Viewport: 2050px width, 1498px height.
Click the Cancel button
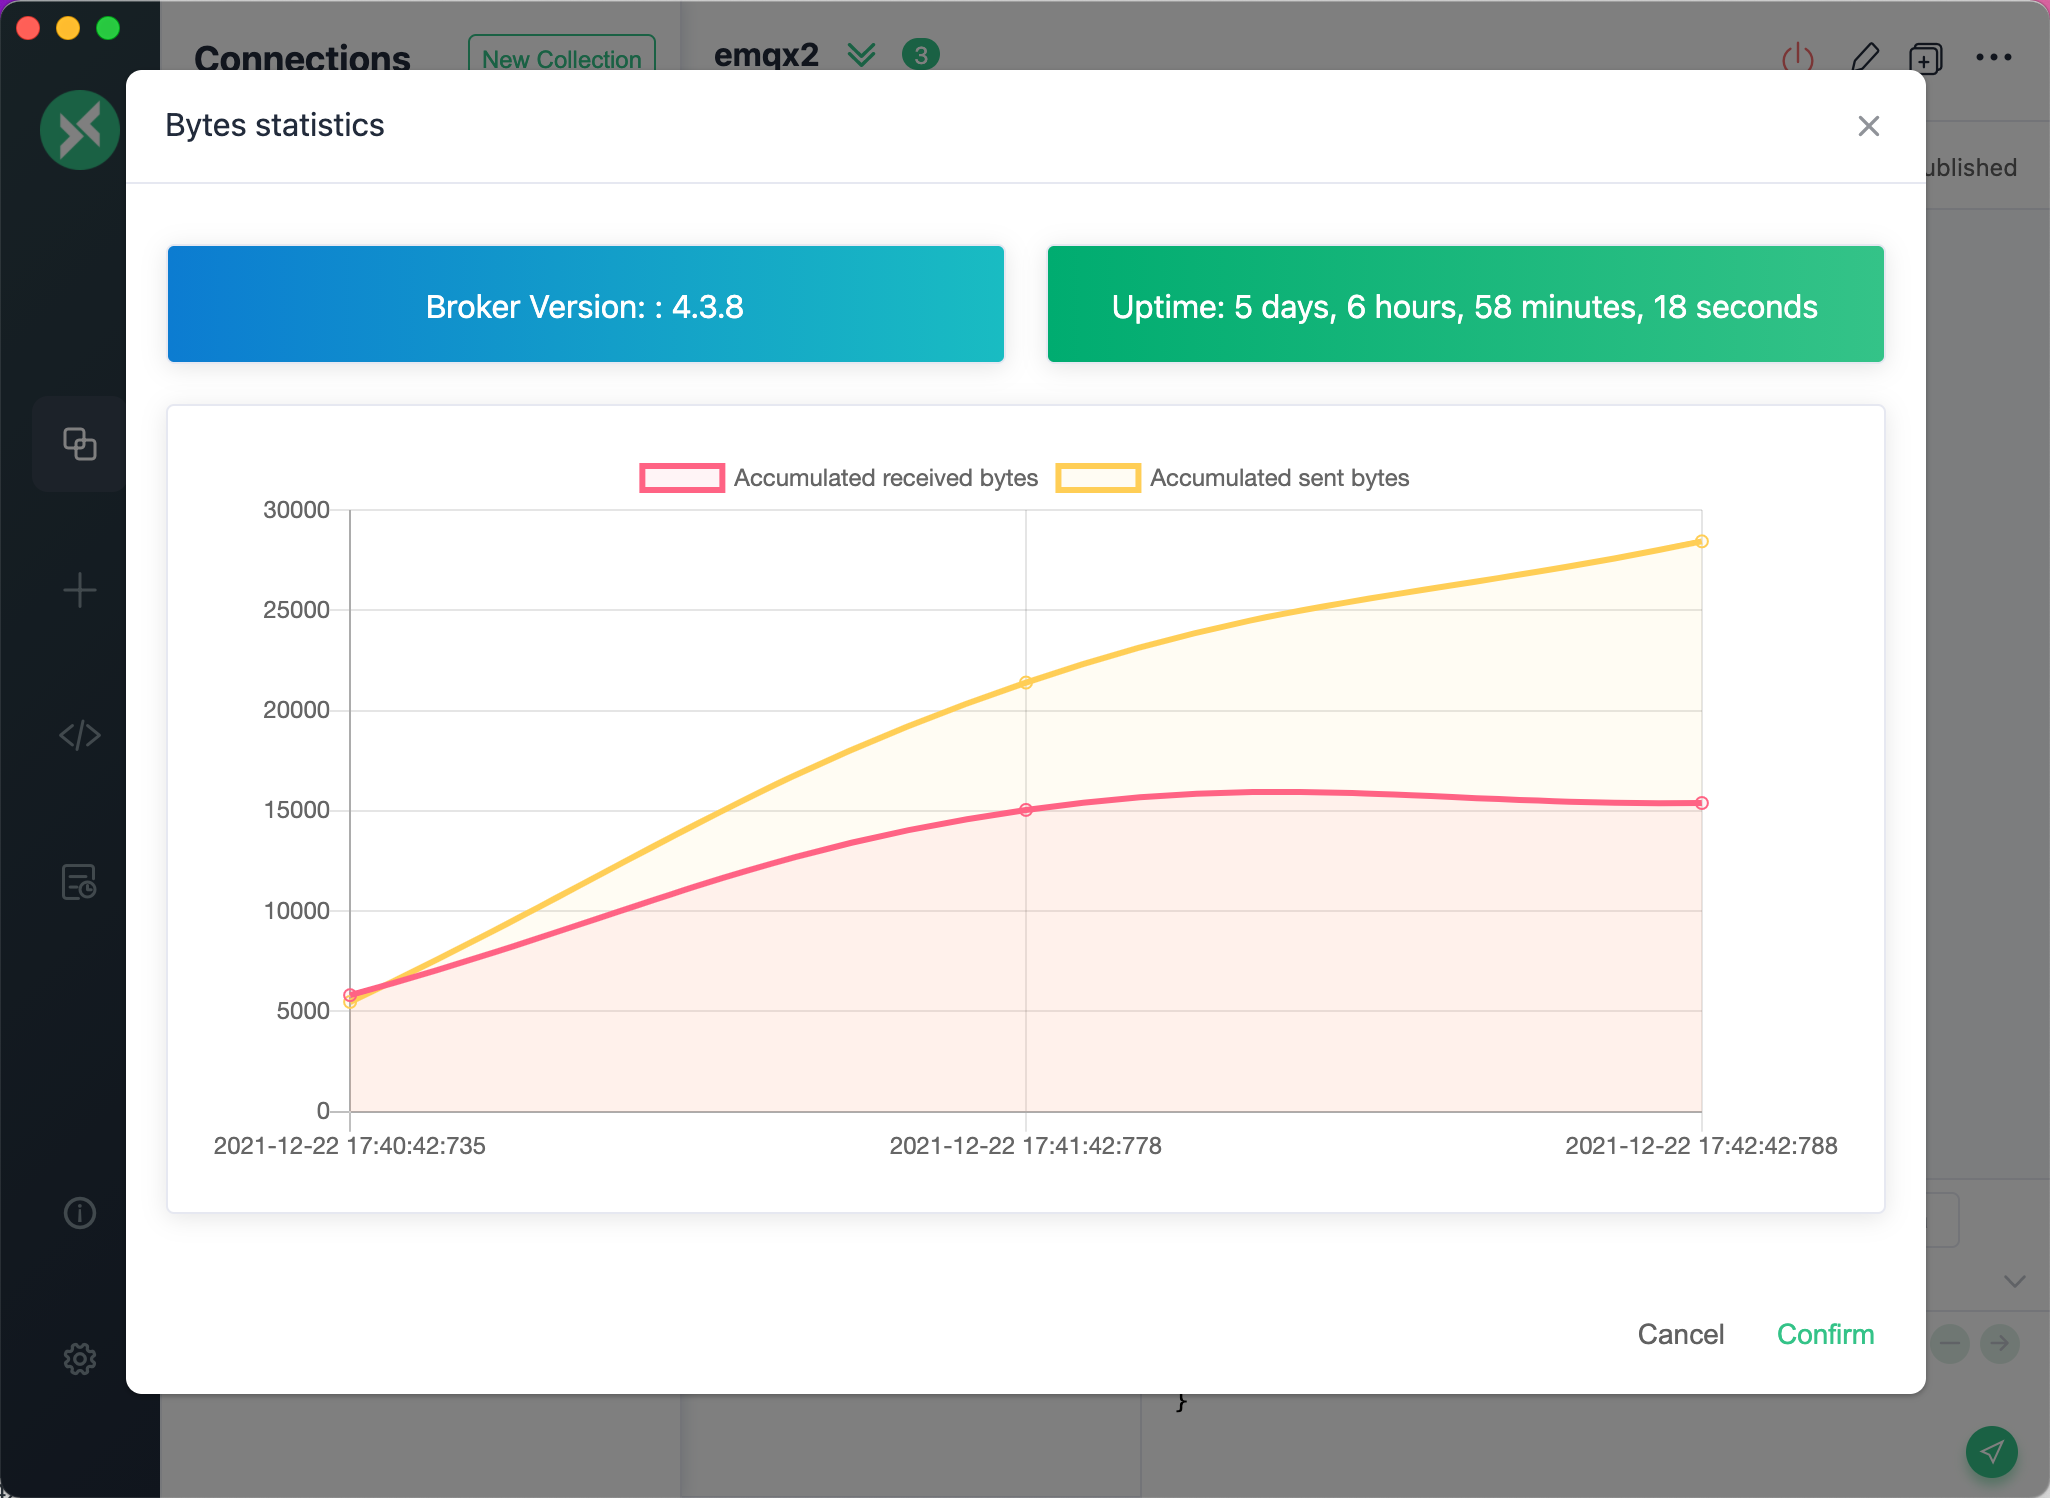click(1680, 1334)
